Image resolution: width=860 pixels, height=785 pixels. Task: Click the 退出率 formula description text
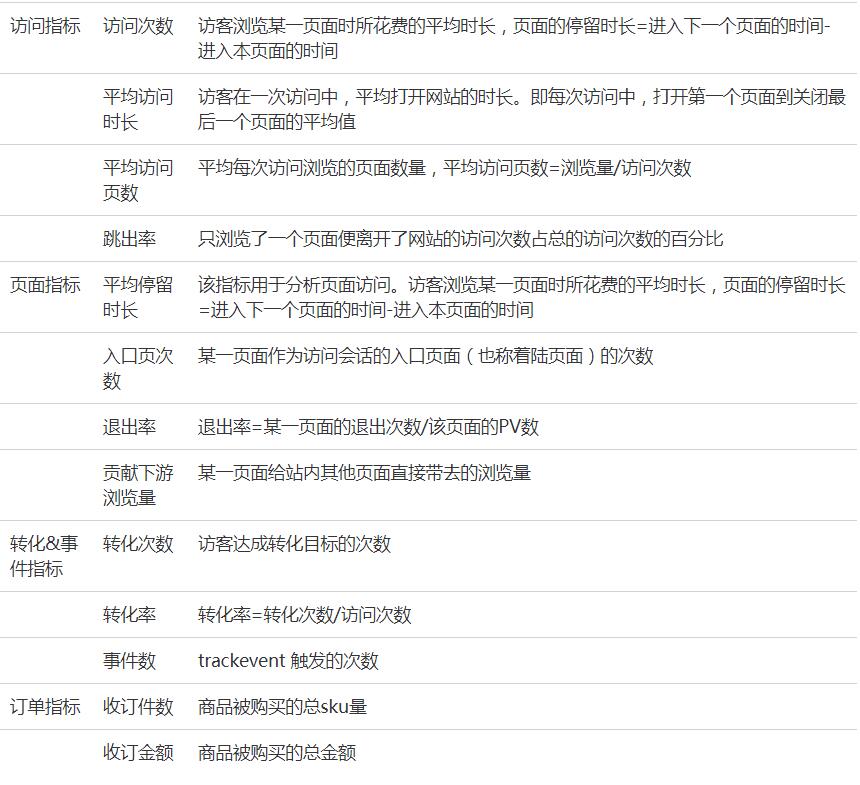coord(368,427)
